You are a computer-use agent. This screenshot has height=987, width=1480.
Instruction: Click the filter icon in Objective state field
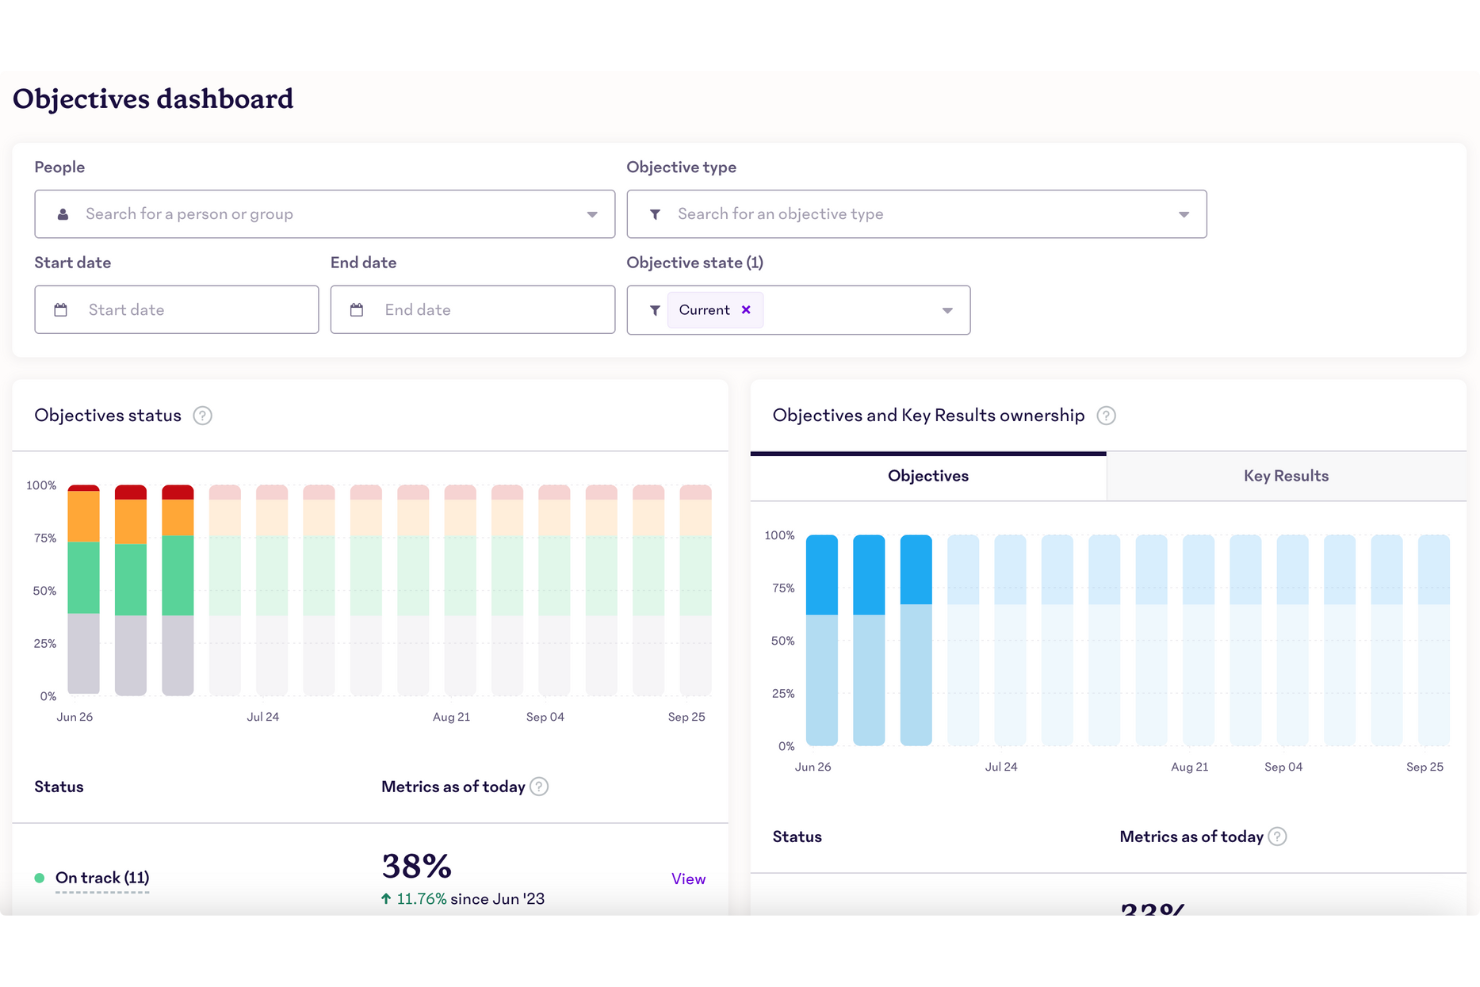pos(655,310)
